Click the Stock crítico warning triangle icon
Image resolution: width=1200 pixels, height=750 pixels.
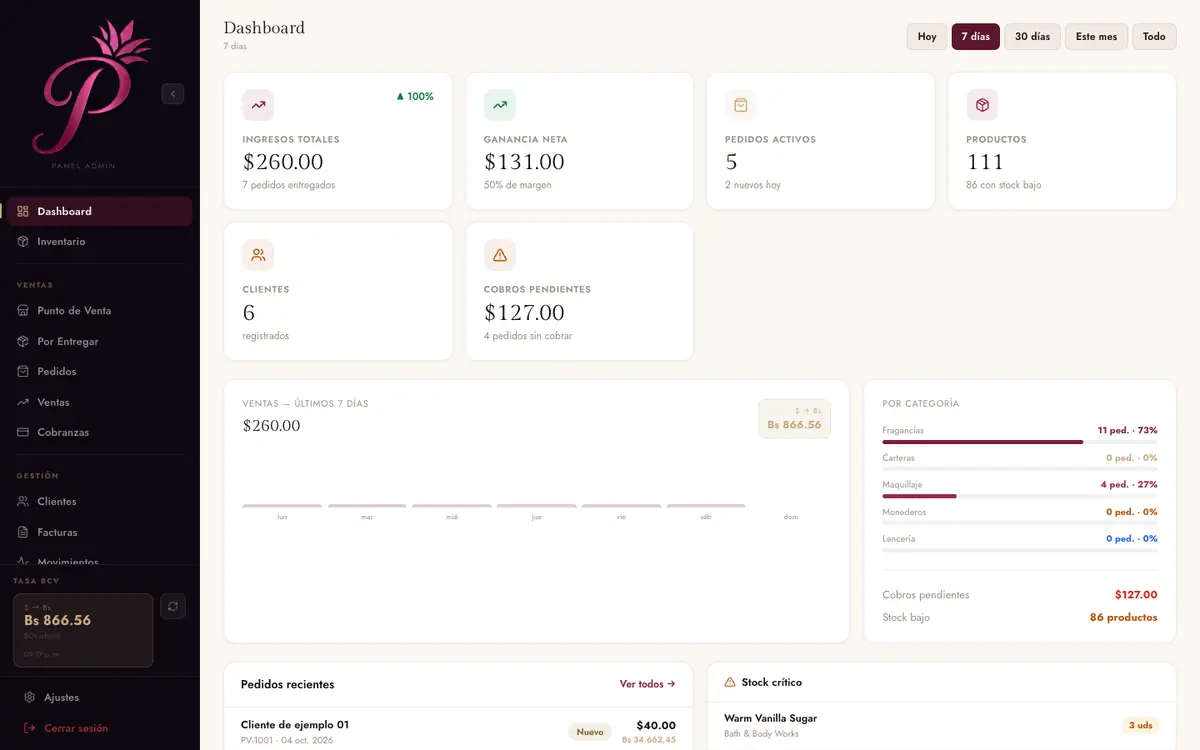click(730, 682)
